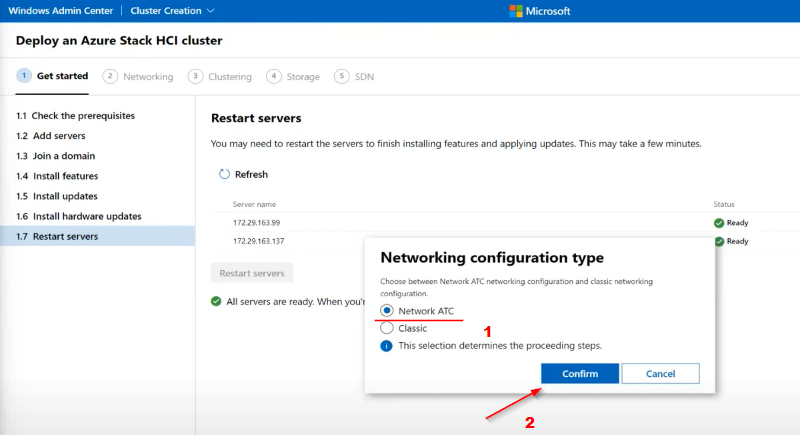Screen dimensions: 800x435
Task: Select server row 172.29.163.99
Action: click(x=505, y=222)
